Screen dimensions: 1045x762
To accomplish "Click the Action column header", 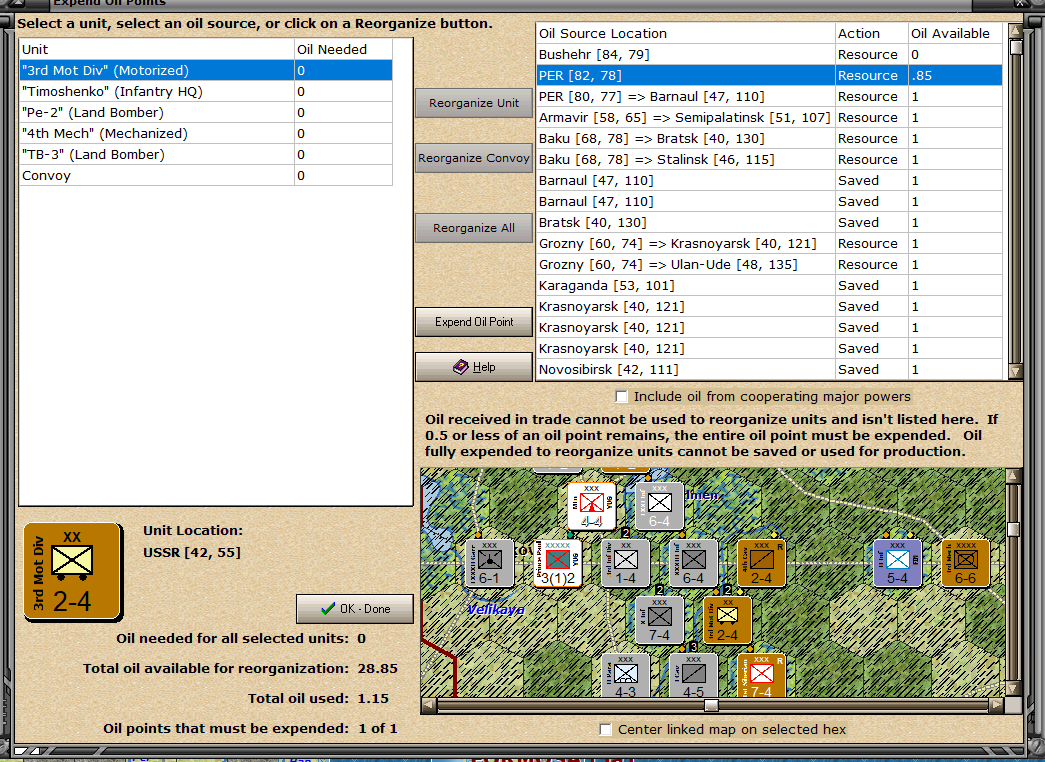I will [x=872, y=33].
